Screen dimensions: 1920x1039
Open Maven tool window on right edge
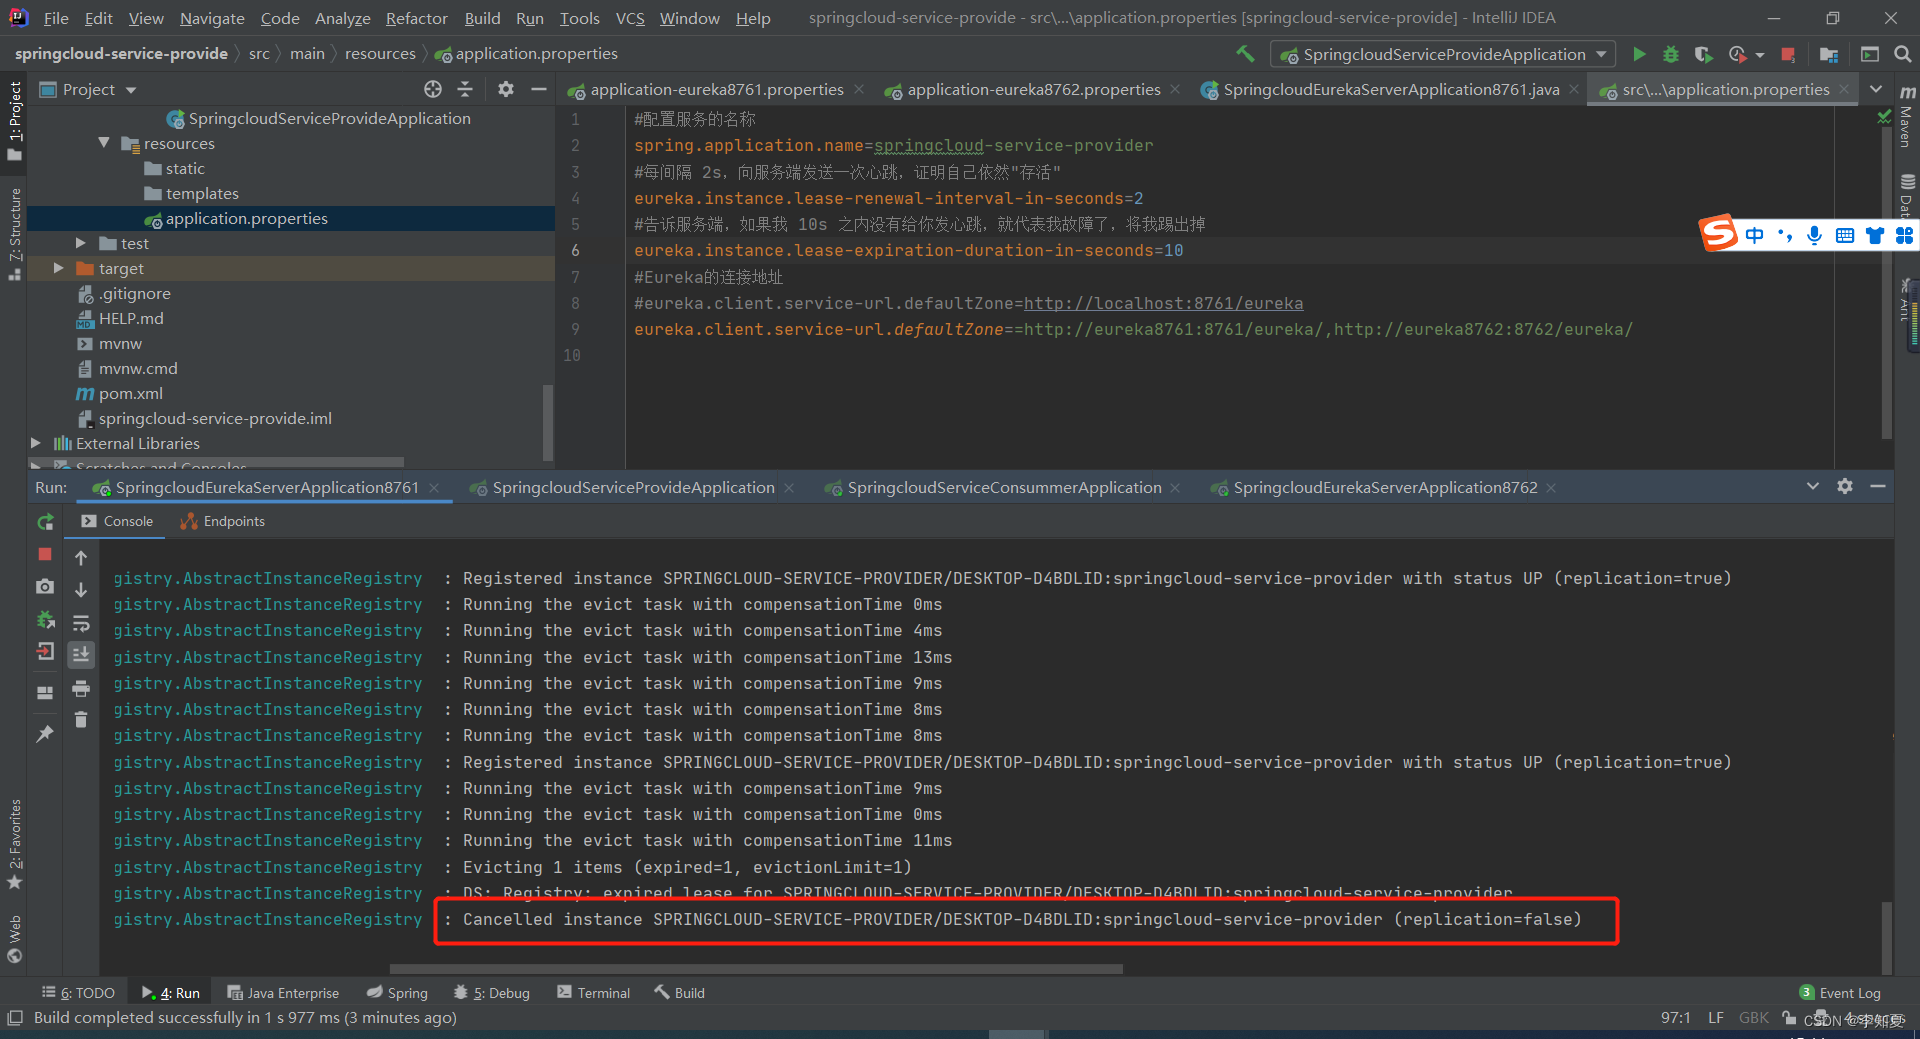pos(1907,118)
